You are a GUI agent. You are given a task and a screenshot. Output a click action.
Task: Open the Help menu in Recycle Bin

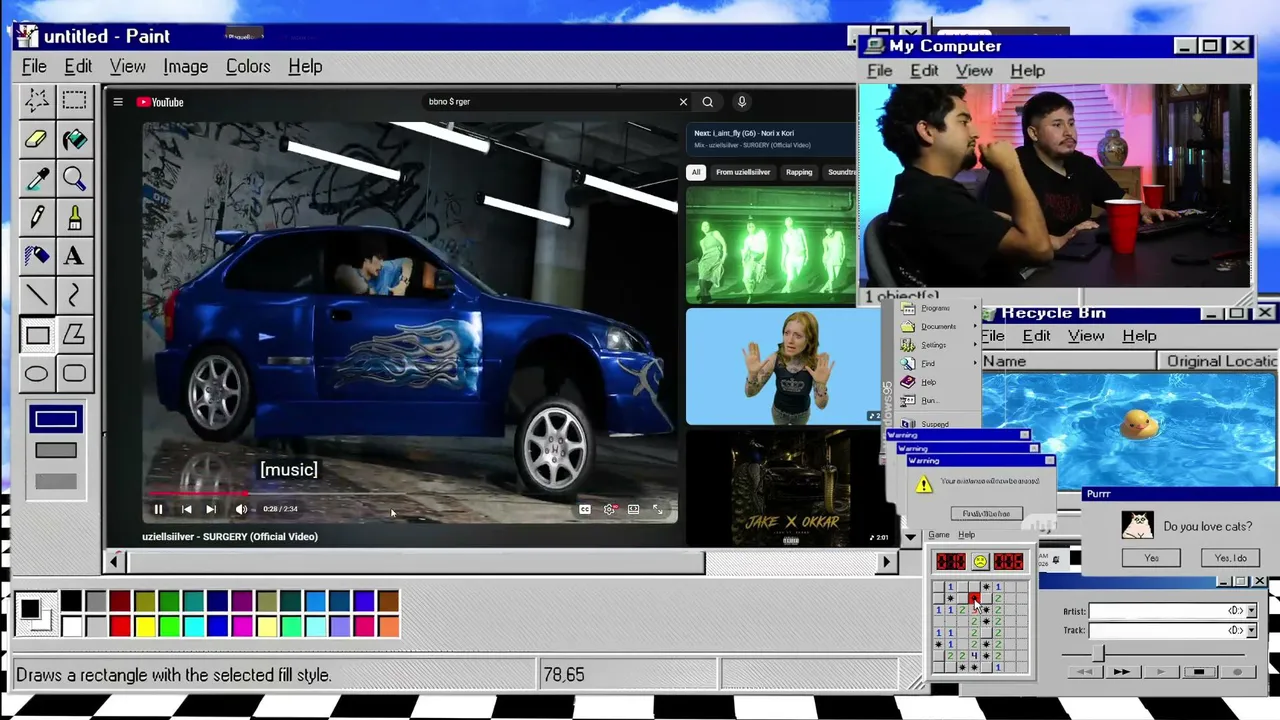point(1139,336)
